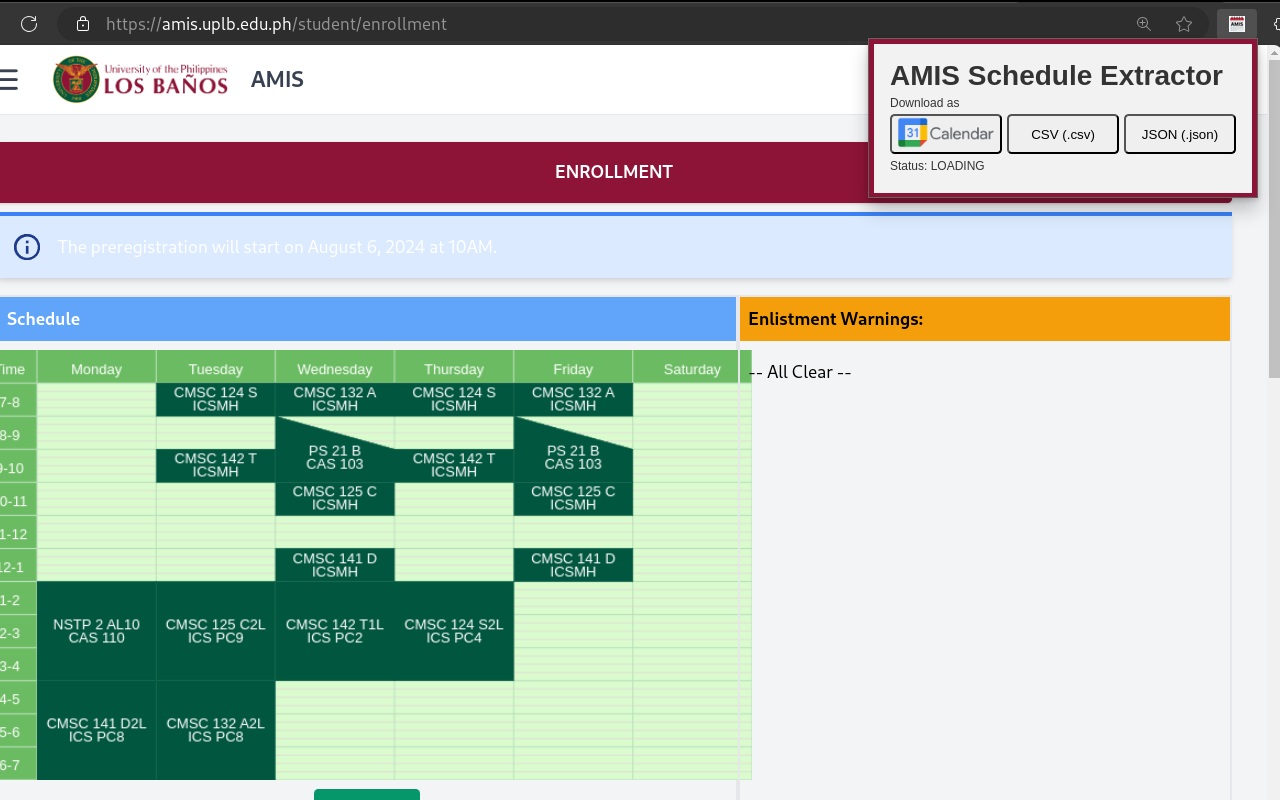
Task: Open the hamburger navigation menu
Action: tap(12, 79)
